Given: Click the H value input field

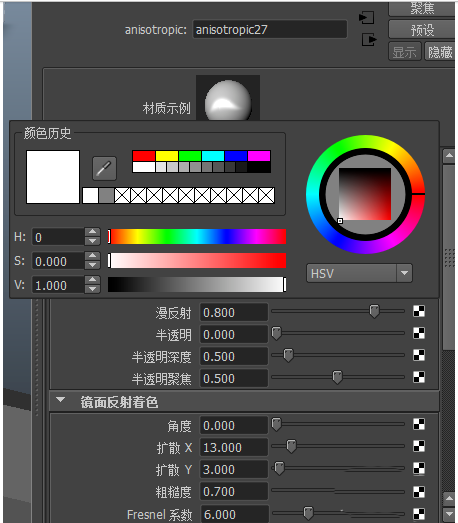Looking at the screenshot, I should point(58,237).
